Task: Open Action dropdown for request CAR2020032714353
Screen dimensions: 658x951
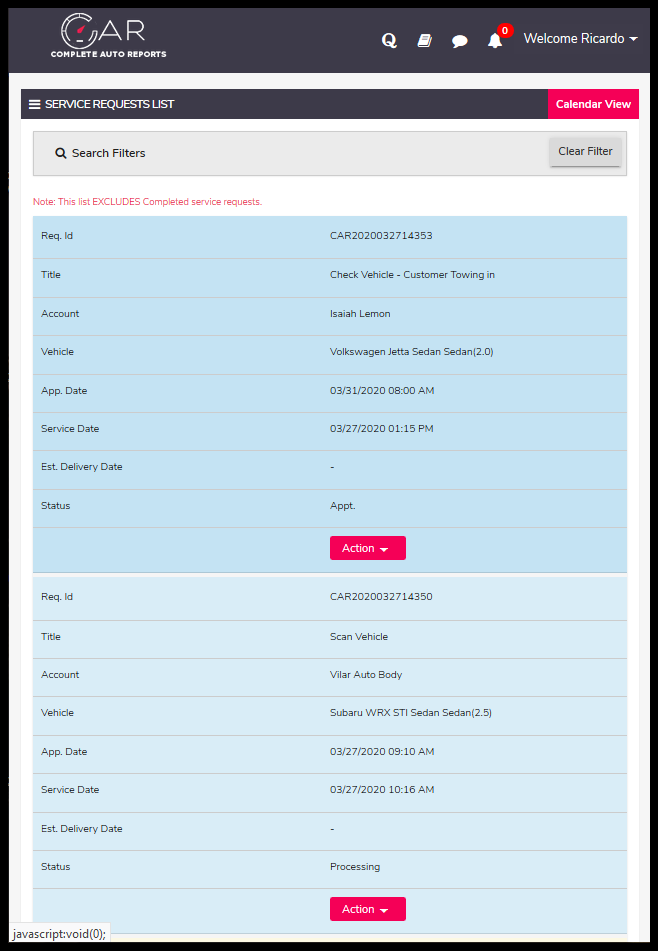Action: pyautogui.click(x=368, y=548)
